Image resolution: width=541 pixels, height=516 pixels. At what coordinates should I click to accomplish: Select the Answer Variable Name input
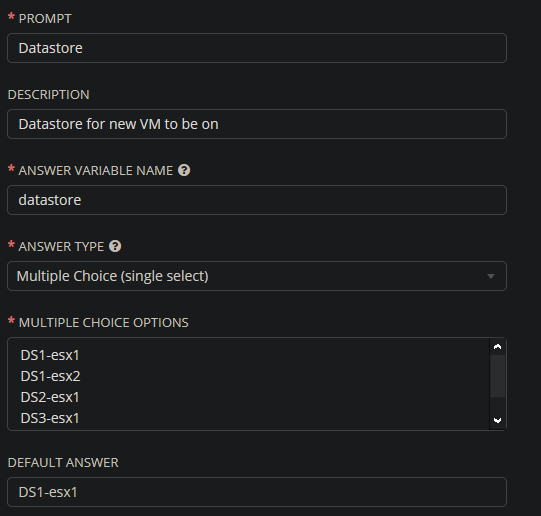257,200
